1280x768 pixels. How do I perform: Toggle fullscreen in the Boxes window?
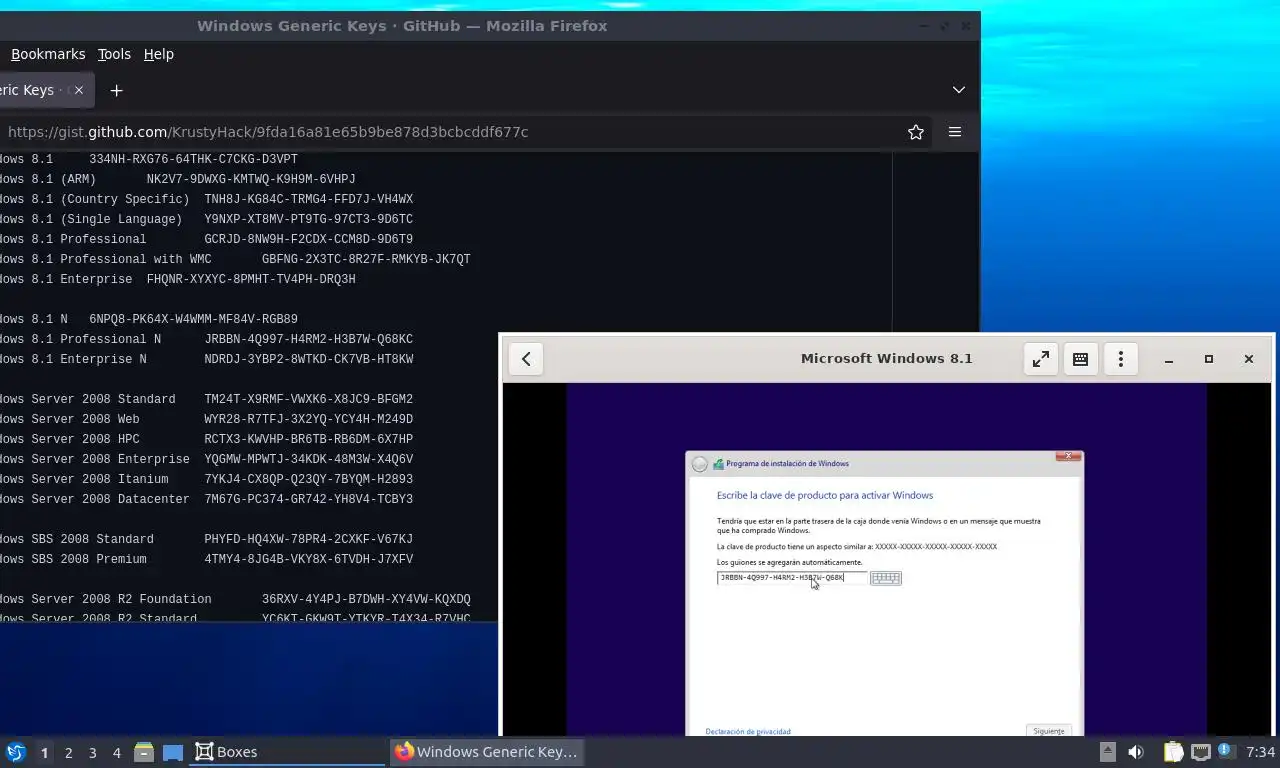click(x=1041, y=359)
